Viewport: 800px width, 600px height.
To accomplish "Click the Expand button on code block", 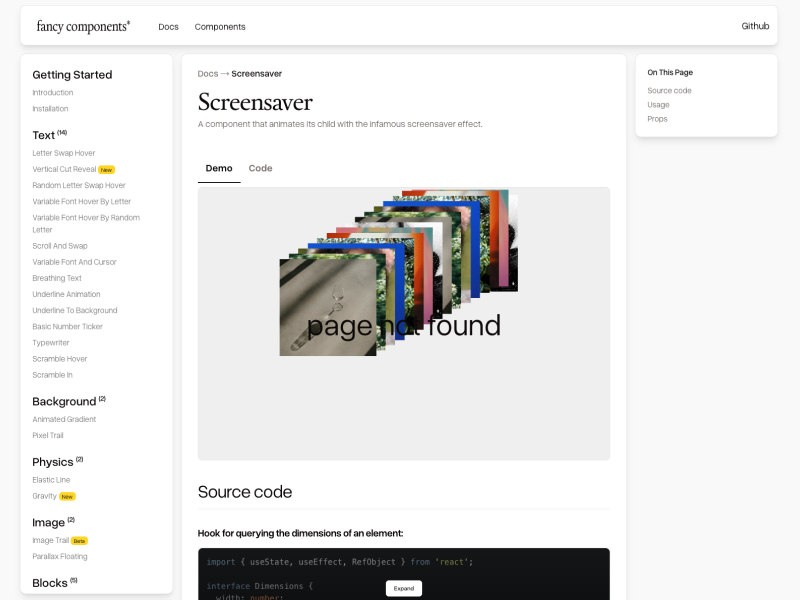I will pos(404,588).
